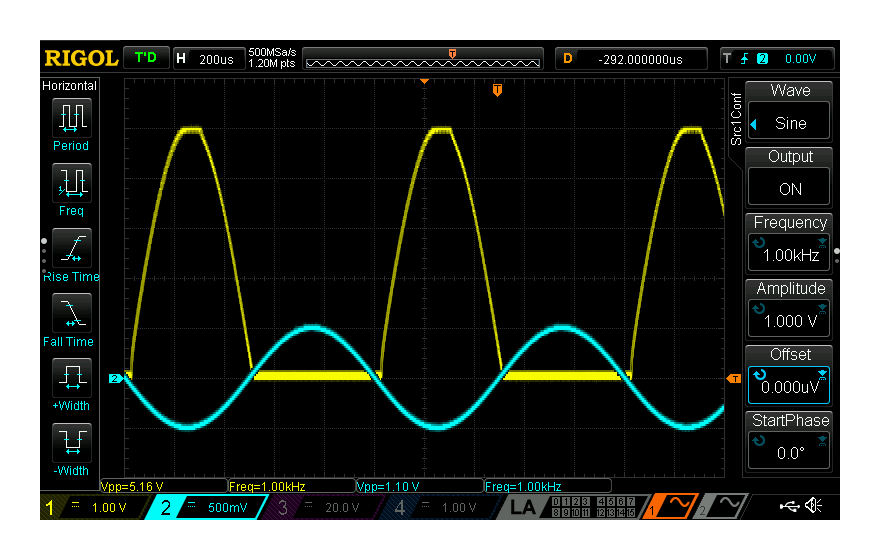Click the orange trigger position marker T
The image size is (880, 560).
click(x=497, y=90)
